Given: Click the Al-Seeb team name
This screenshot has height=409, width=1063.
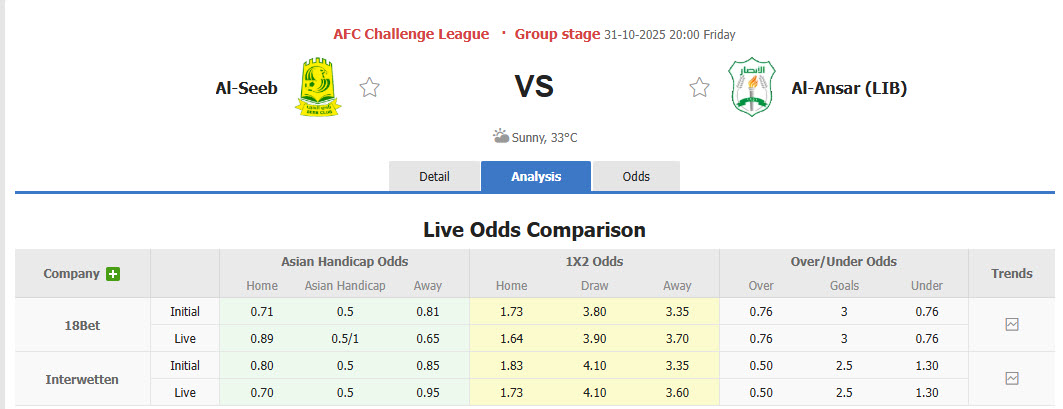Looking at the screenshot, I should 246,88.
